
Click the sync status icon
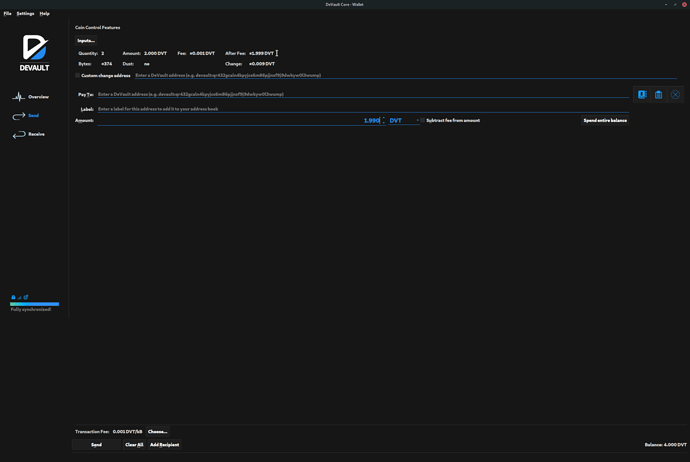point(26,297)
